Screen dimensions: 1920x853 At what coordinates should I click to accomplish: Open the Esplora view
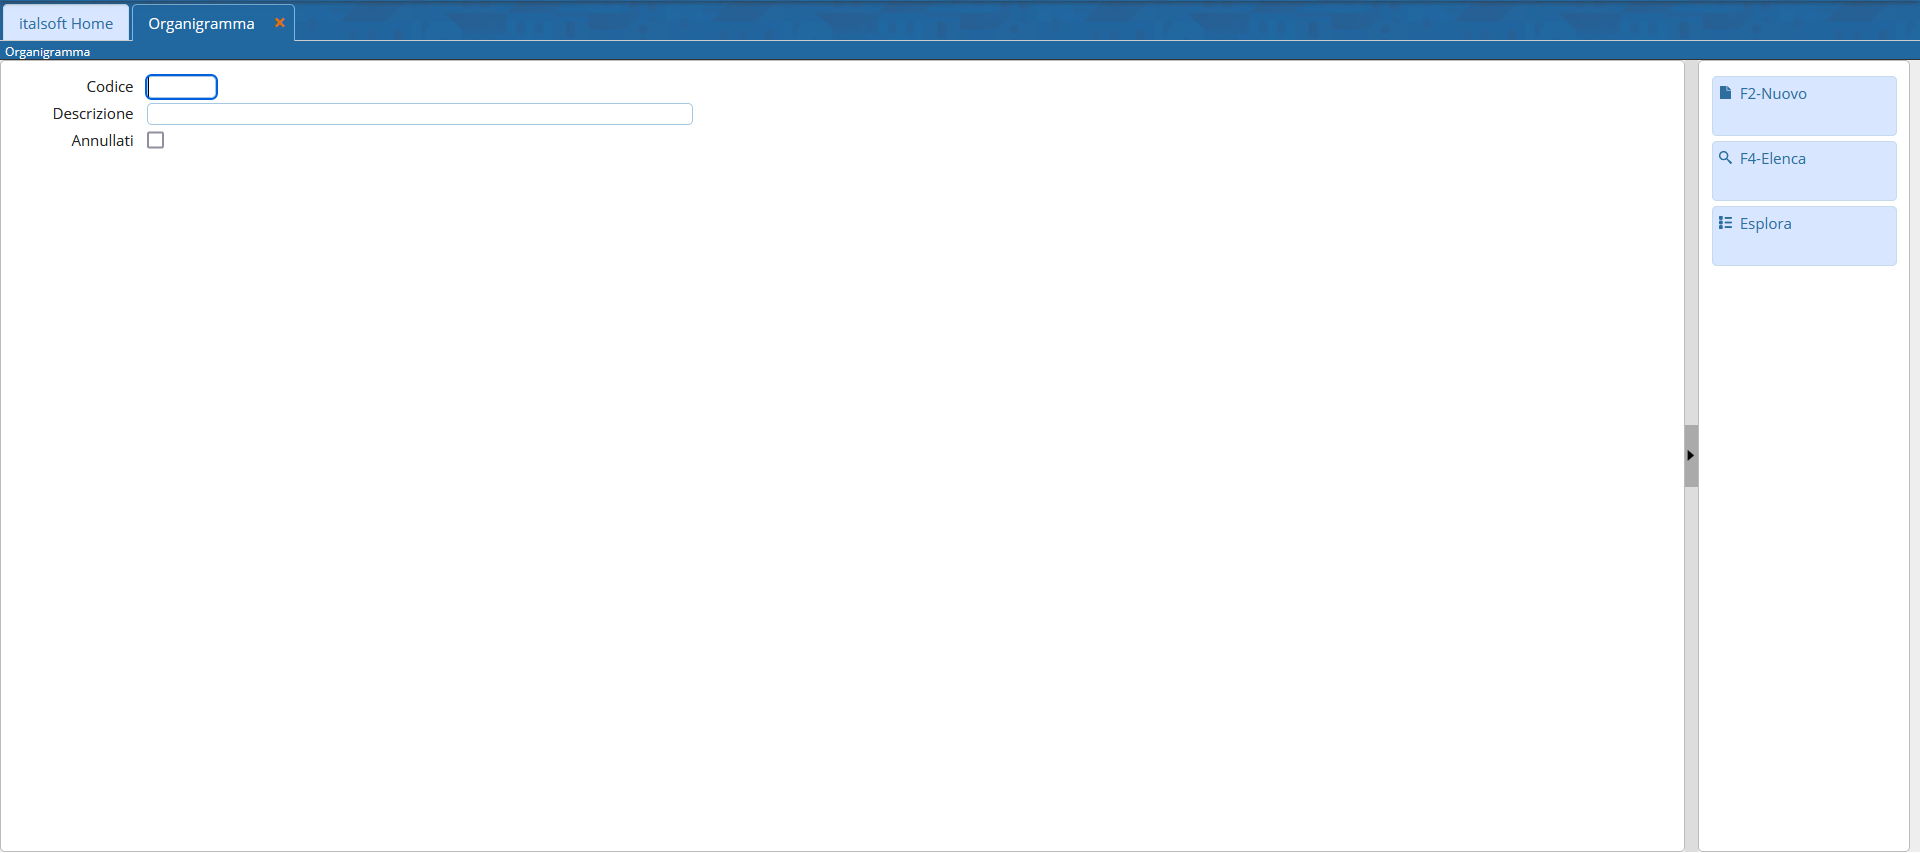1804,236
